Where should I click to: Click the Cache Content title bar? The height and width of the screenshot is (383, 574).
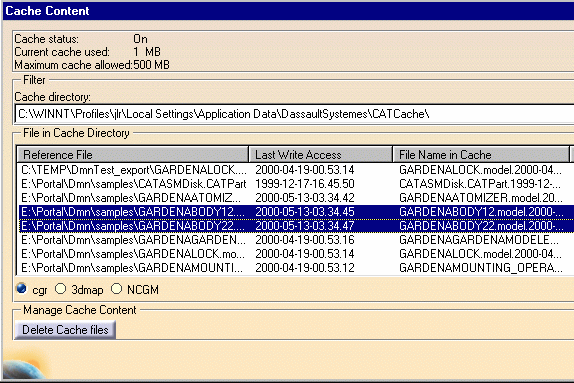288,11
